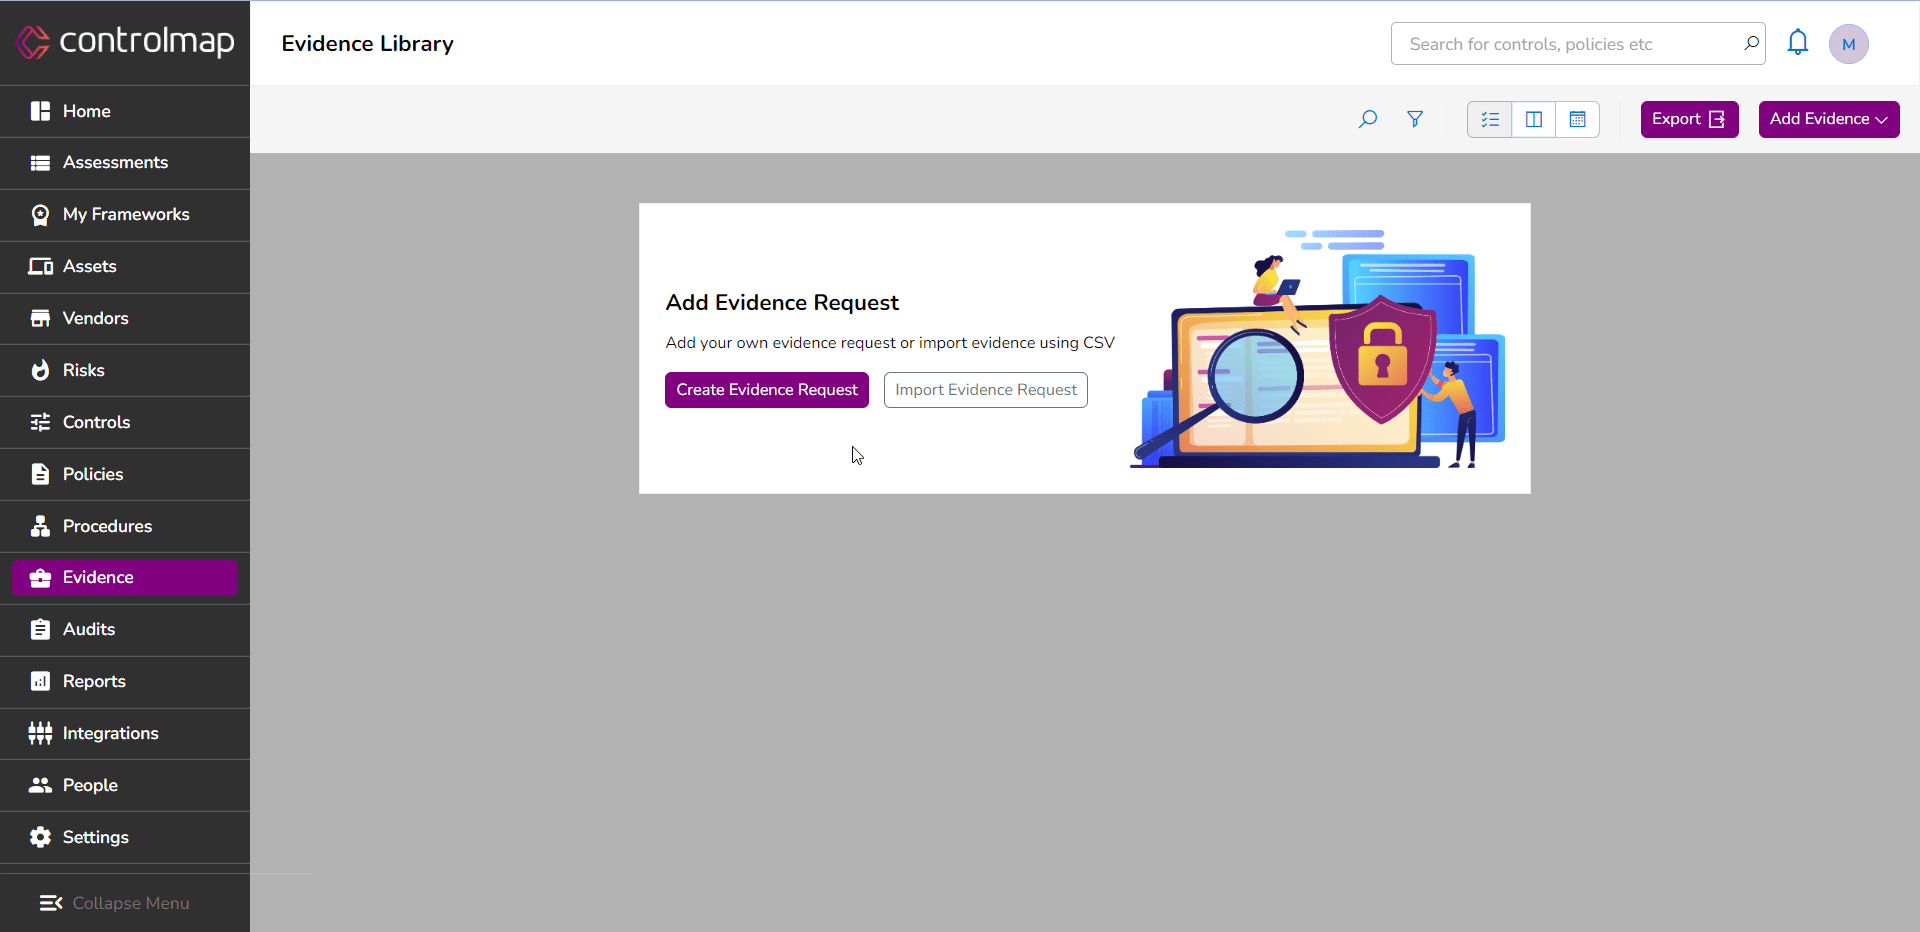Screen dimensions: 1920x932
Task: Open the notifications bell icon
Action: 1797,43
